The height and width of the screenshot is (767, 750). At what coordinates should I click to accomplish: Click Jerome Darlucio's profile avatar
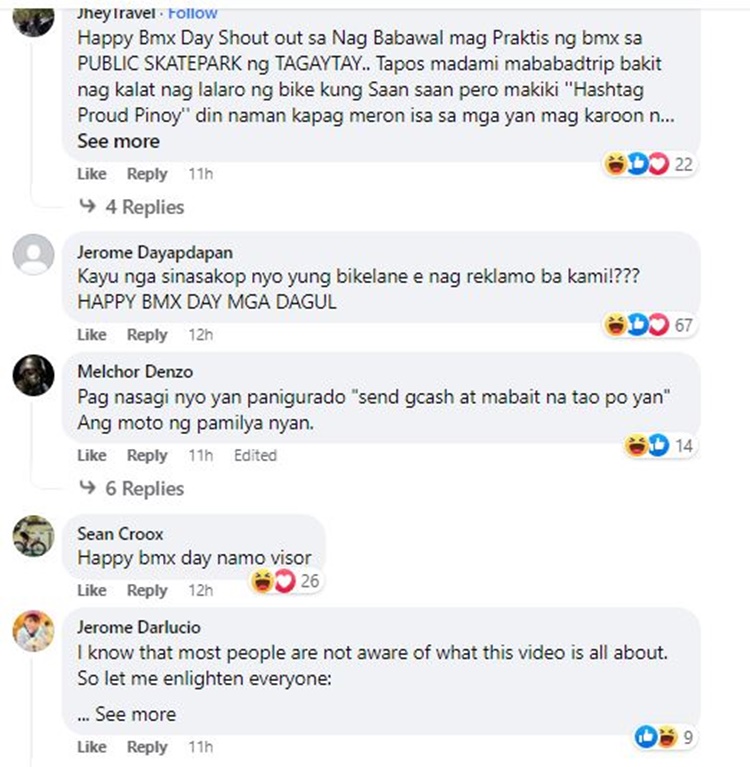click(x=33, y=630)
